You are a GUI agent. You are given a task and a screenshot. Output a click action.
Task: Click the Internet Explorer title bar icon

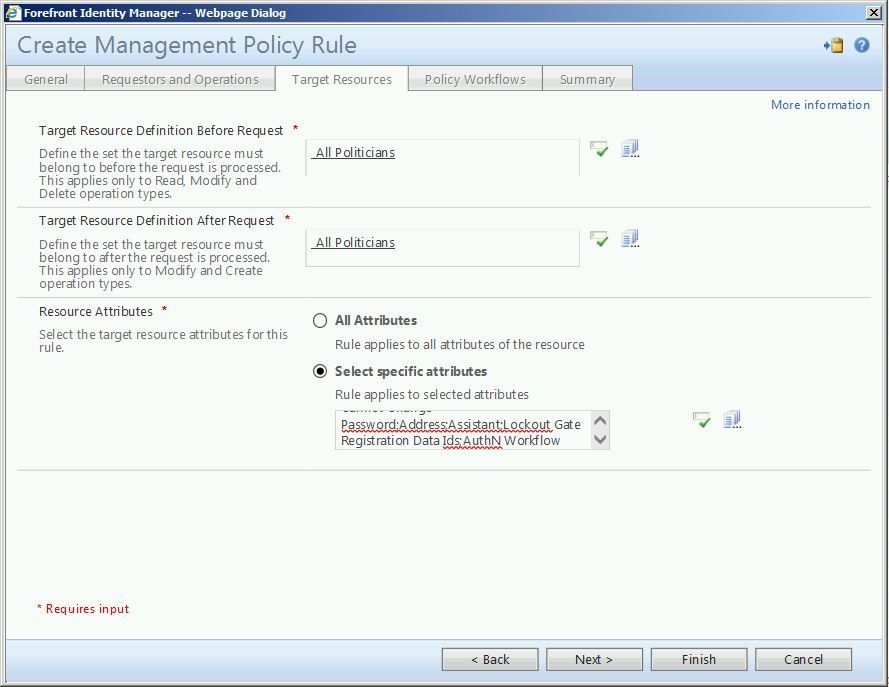pos(13,12)
